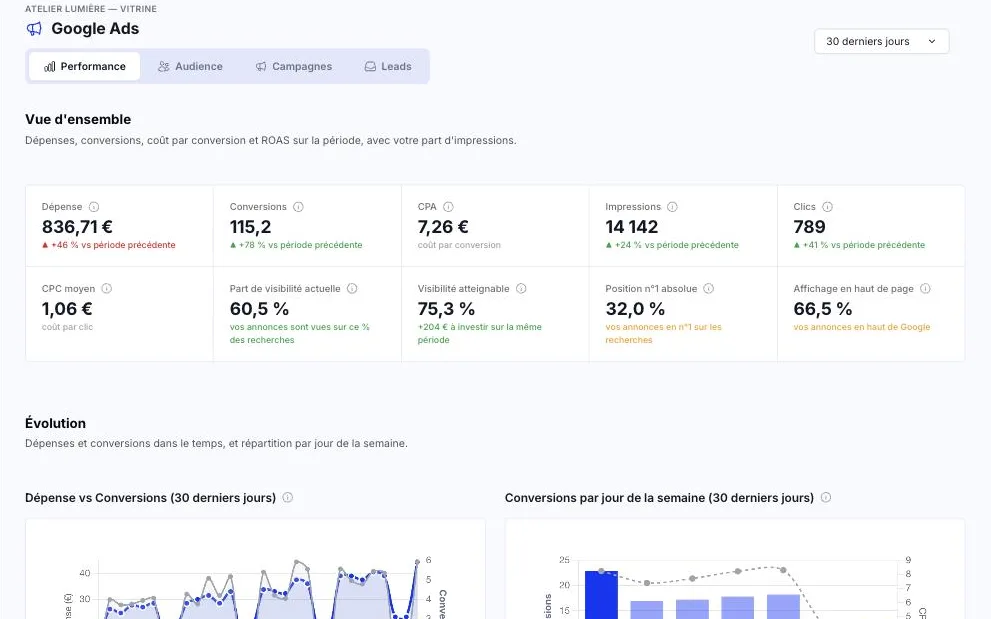Viewport: 991px width, 619px height.
Task: Click the 1,06 € average CPC value
Action: pyautogui.click(x=67, y=309)
